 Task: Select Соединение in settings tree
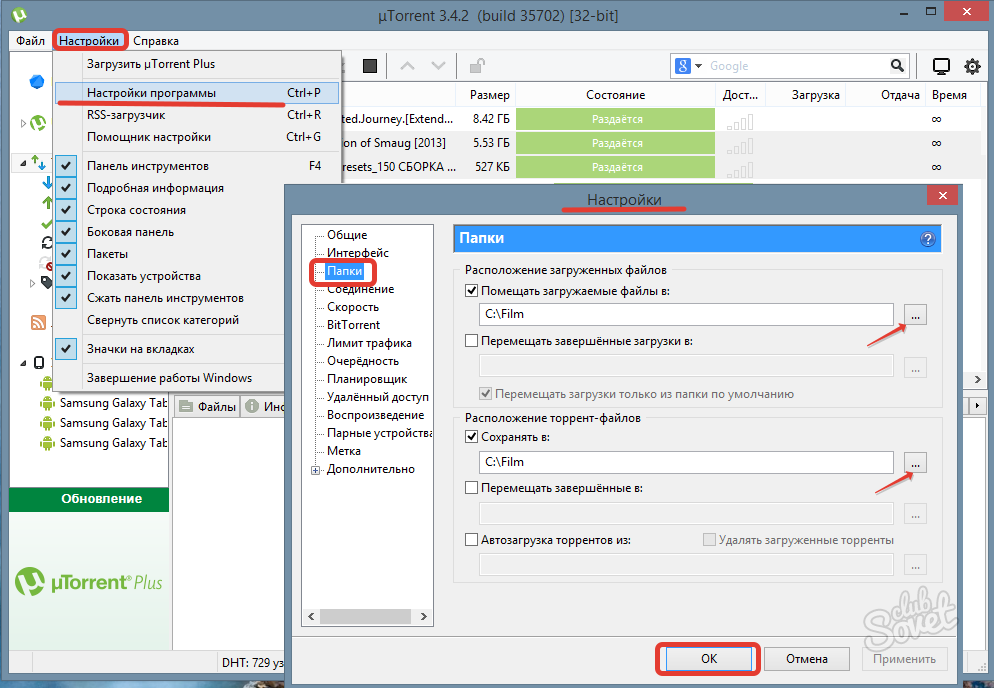click(360, 289)
